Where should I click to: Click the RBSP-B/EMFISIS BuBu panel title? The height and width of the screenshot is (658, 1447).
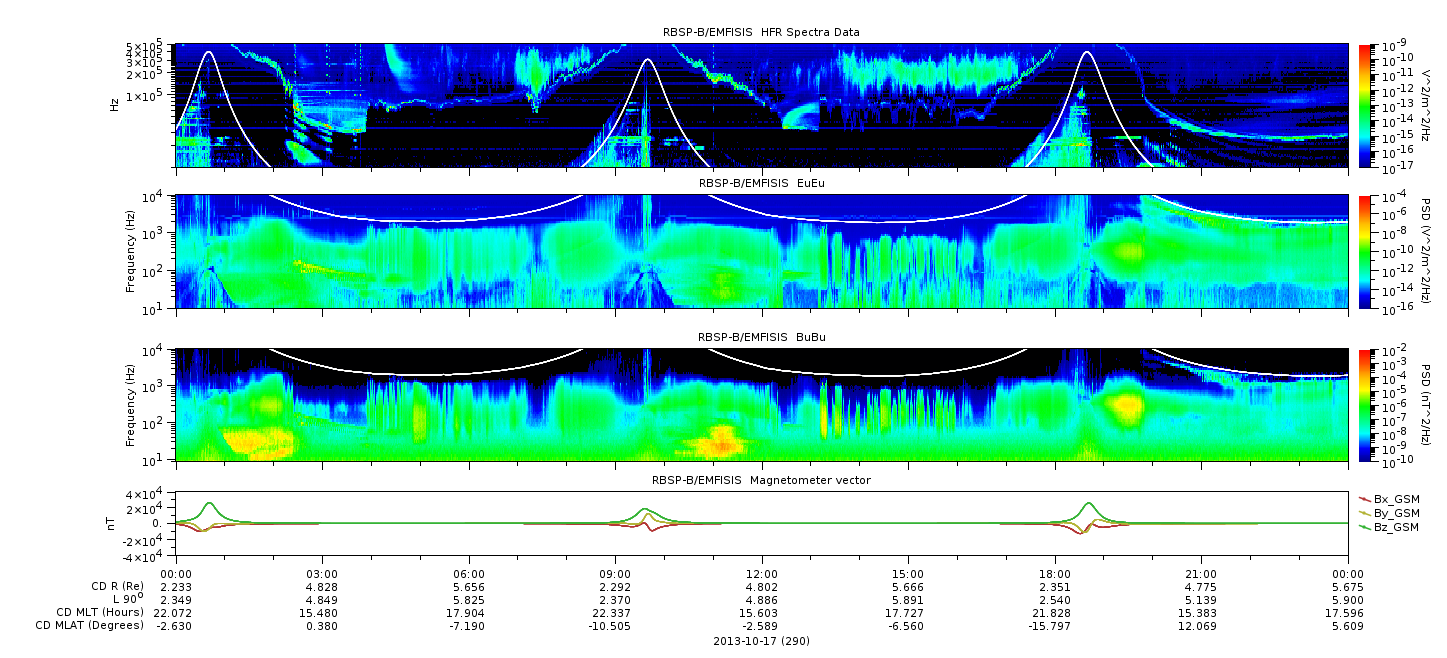(x=761, y=337)
